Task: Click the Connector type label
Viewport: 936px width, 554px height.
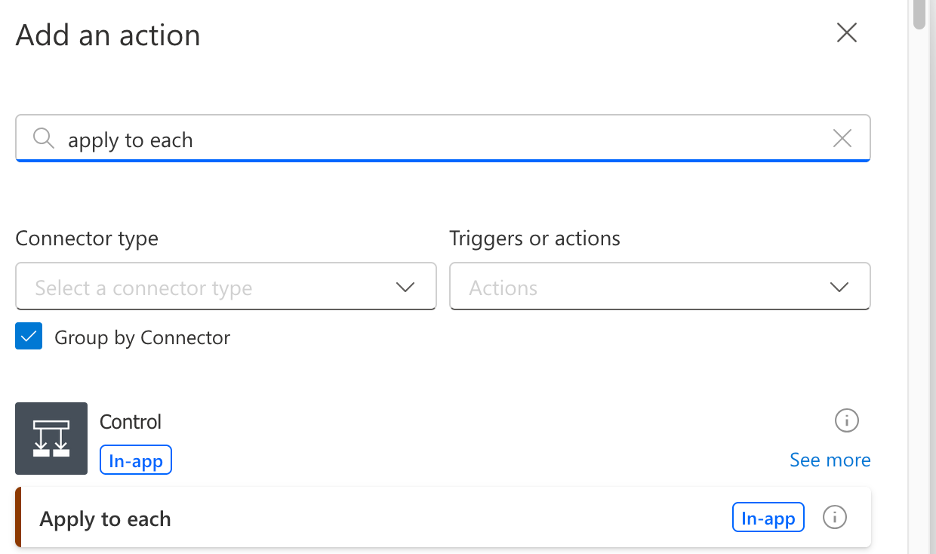Action: [87, 238]
